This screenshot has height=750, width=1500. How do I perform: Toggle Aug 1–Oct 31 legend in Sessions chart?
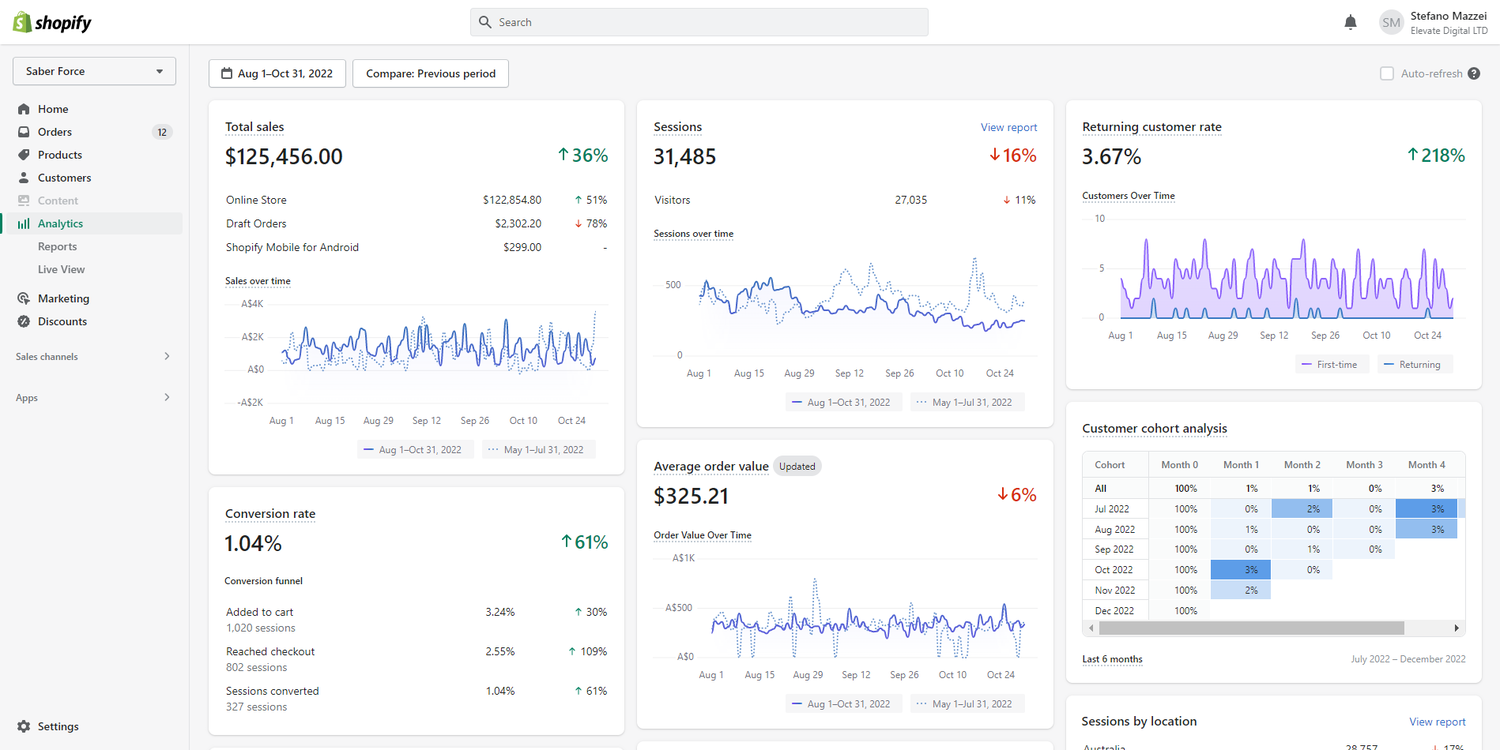[844, 402]
